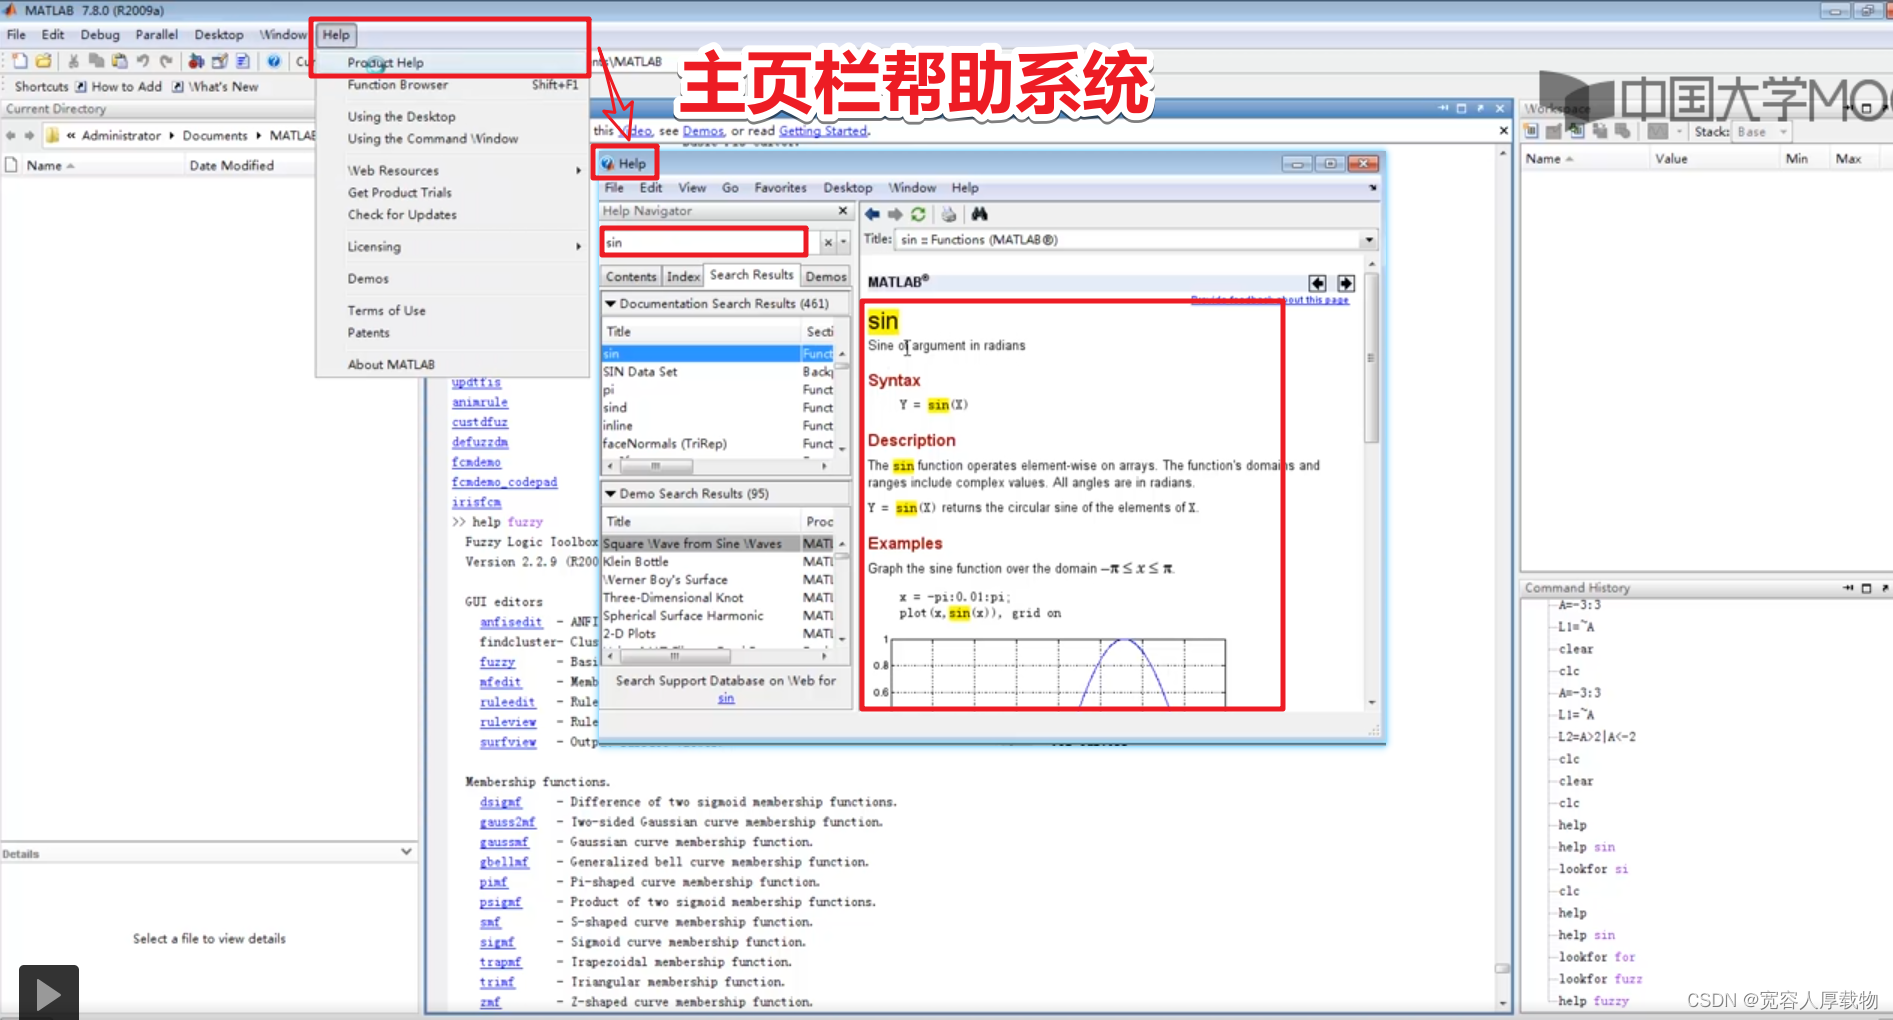Select Check for Updates menu item

click(x=451, y=215)
